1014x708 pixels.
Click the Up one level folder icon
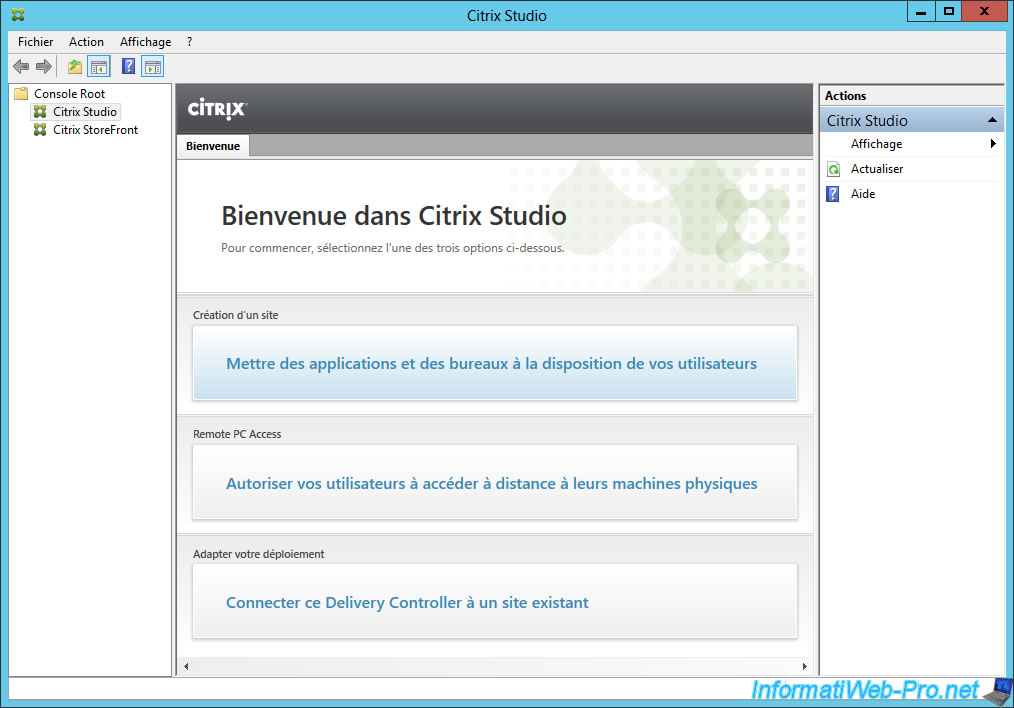click(x=75, y=67)
